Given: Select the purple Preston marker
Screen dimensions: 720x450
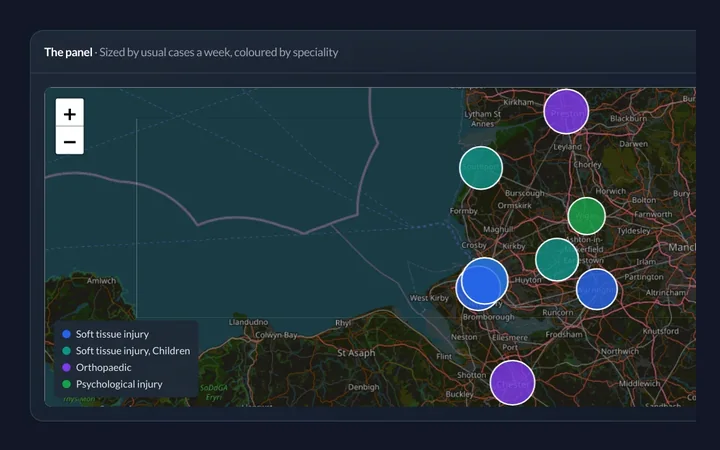Looking at the screenshot, I should click(566, 112).
